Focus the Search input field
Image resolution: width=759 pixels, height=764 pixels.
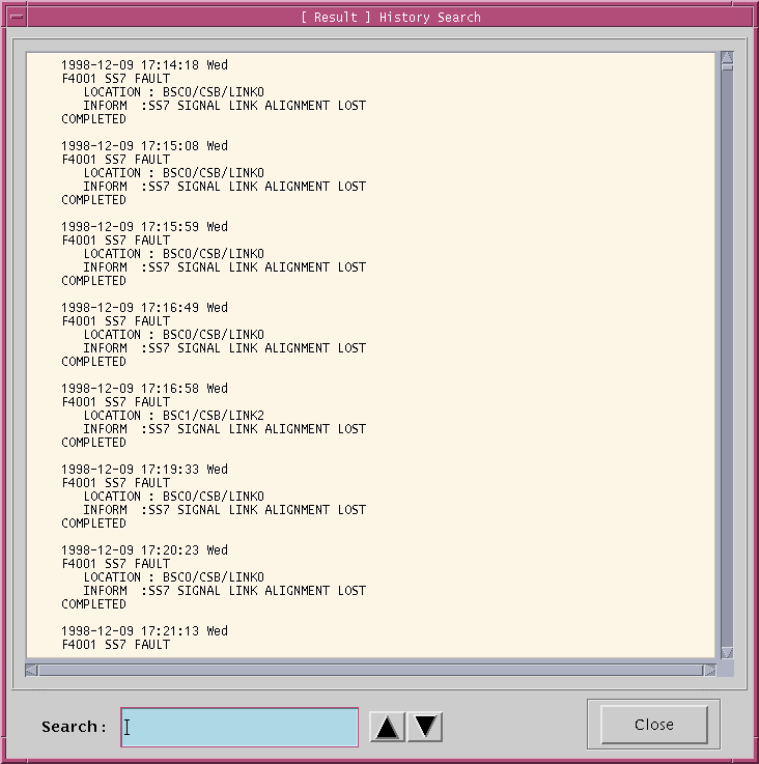click(240, 727)
